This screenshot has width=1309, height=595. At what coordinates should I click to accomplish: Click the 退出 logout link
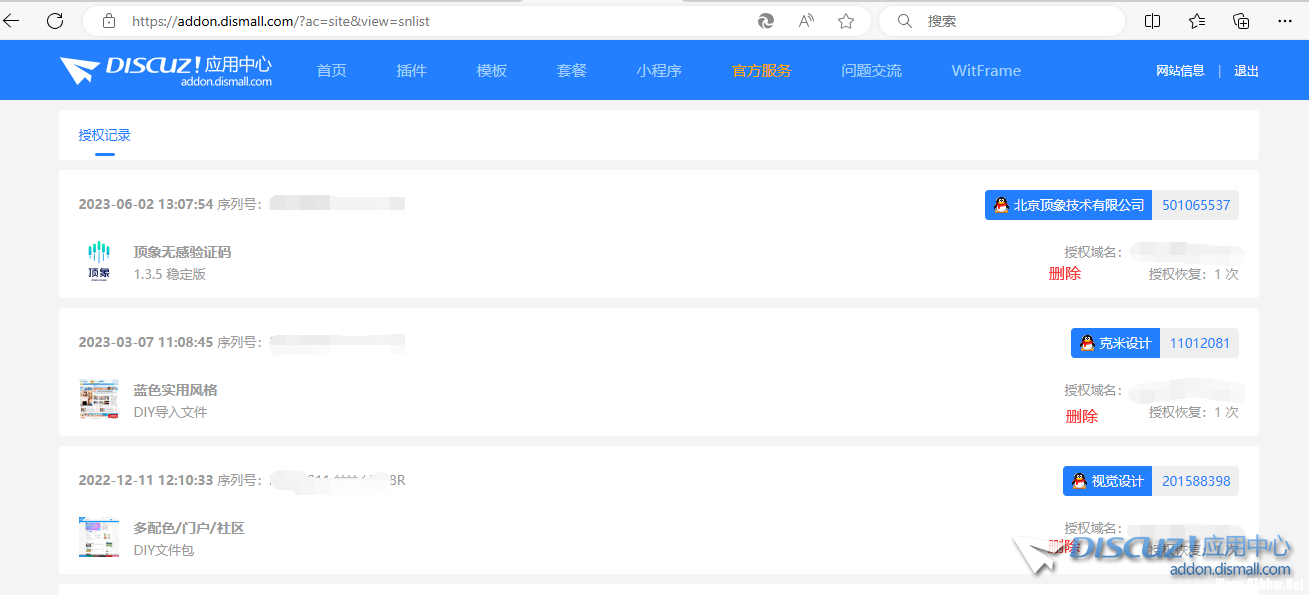click(1246, 71)
